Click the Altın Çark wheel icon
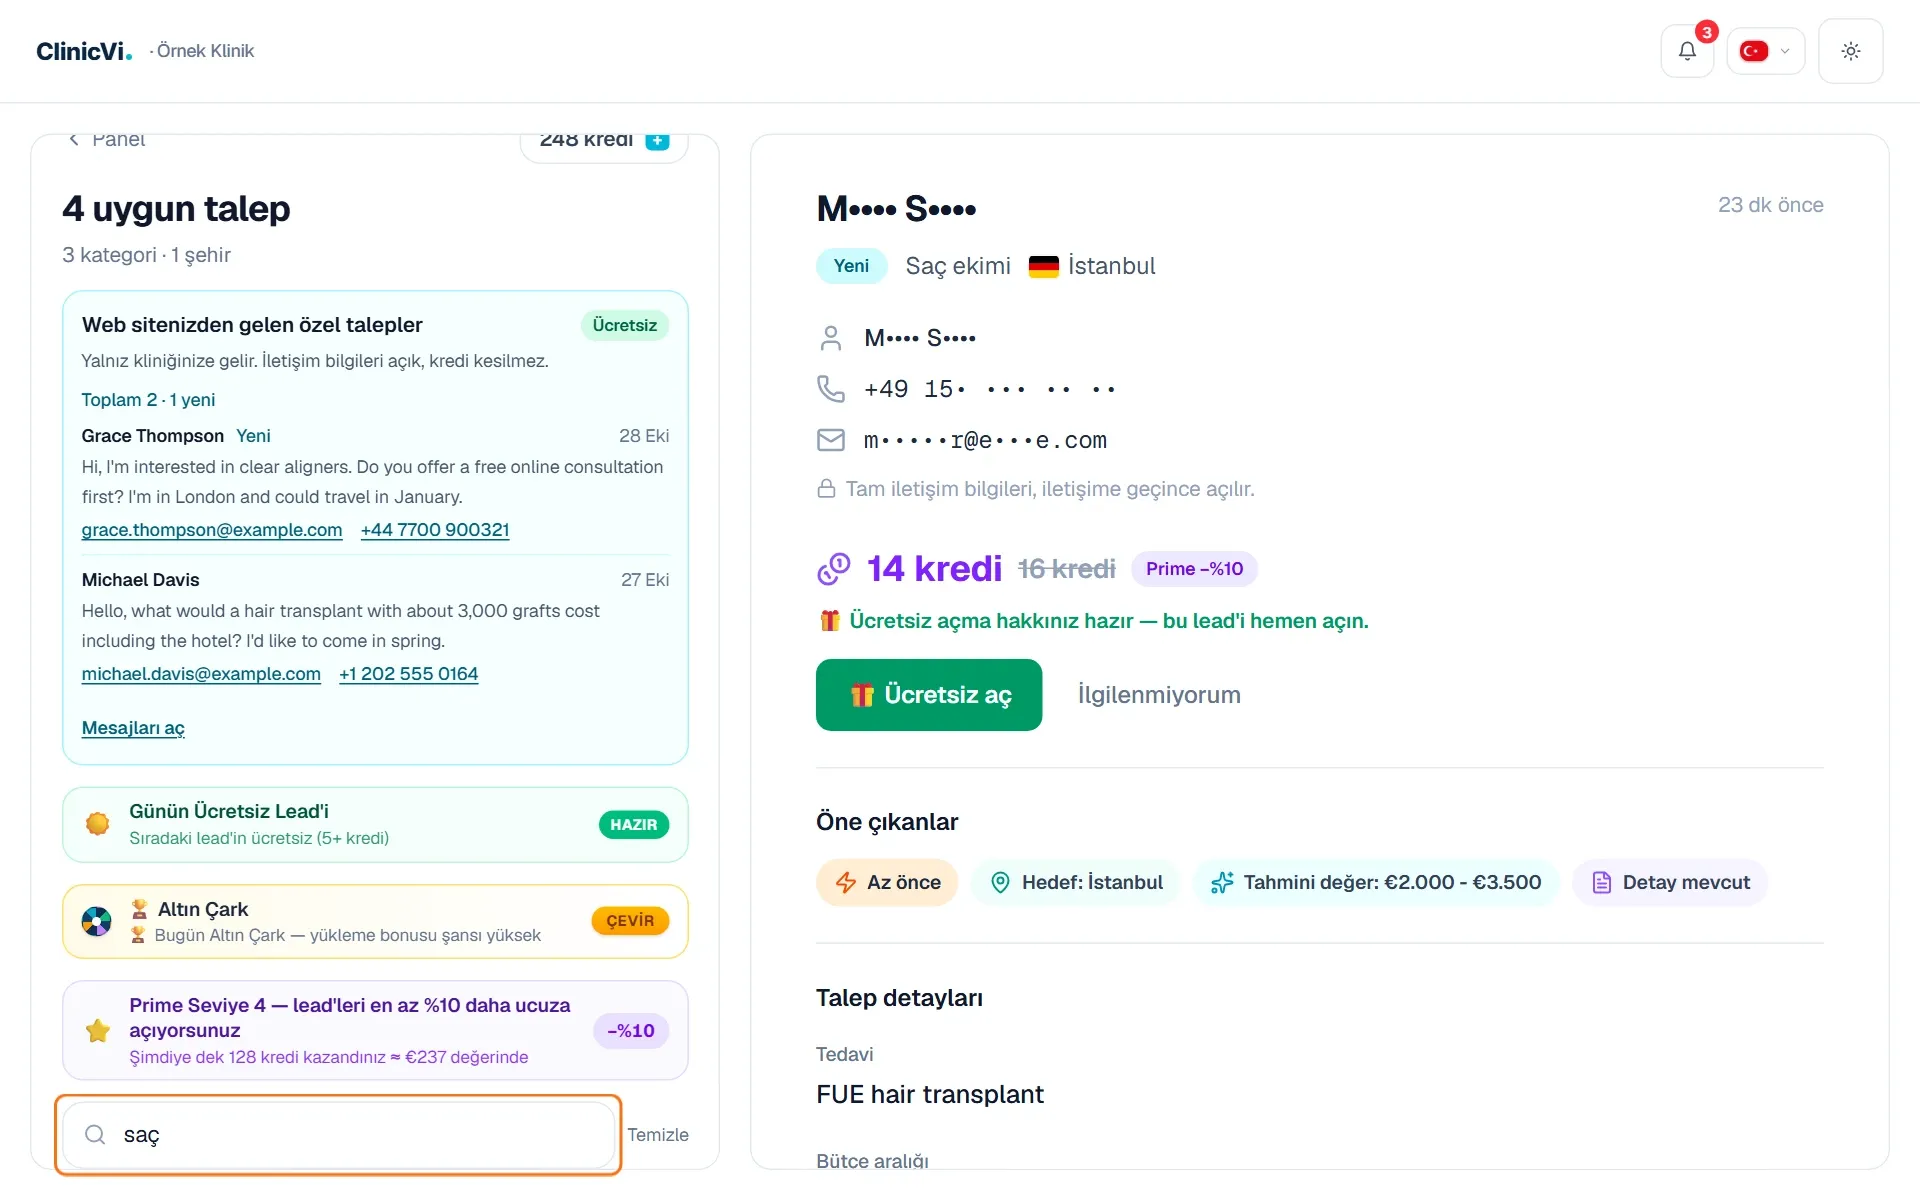Screen dimensions: 1920x1200 97,921
